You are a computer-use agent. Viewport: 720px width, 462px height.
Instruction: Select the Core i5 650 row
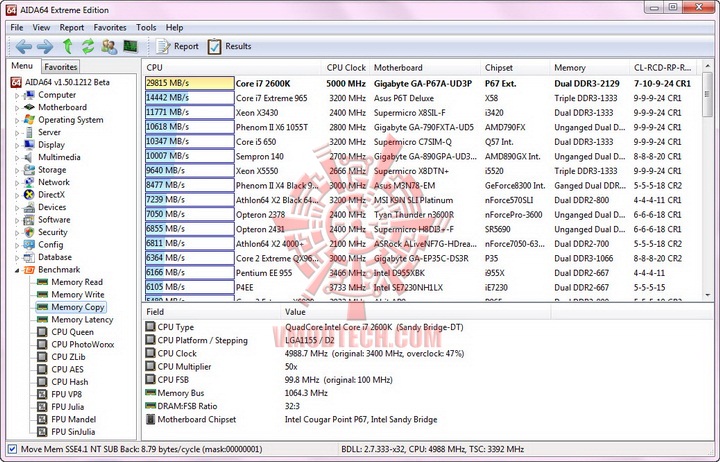(x=422, y=142)
